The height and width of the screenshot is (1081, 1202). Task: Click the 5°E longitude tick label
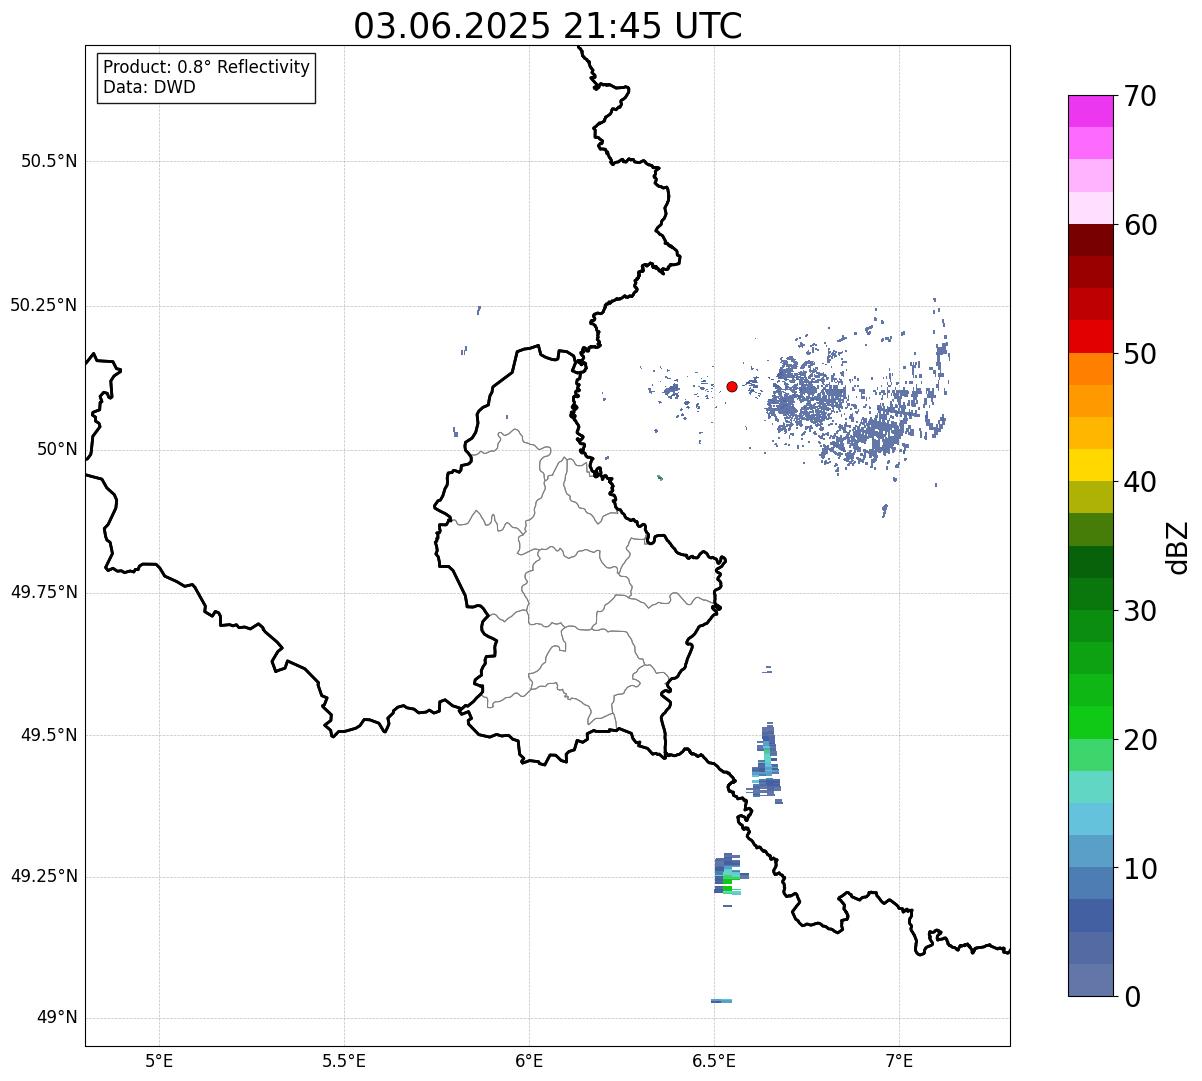coord(159,1060)
